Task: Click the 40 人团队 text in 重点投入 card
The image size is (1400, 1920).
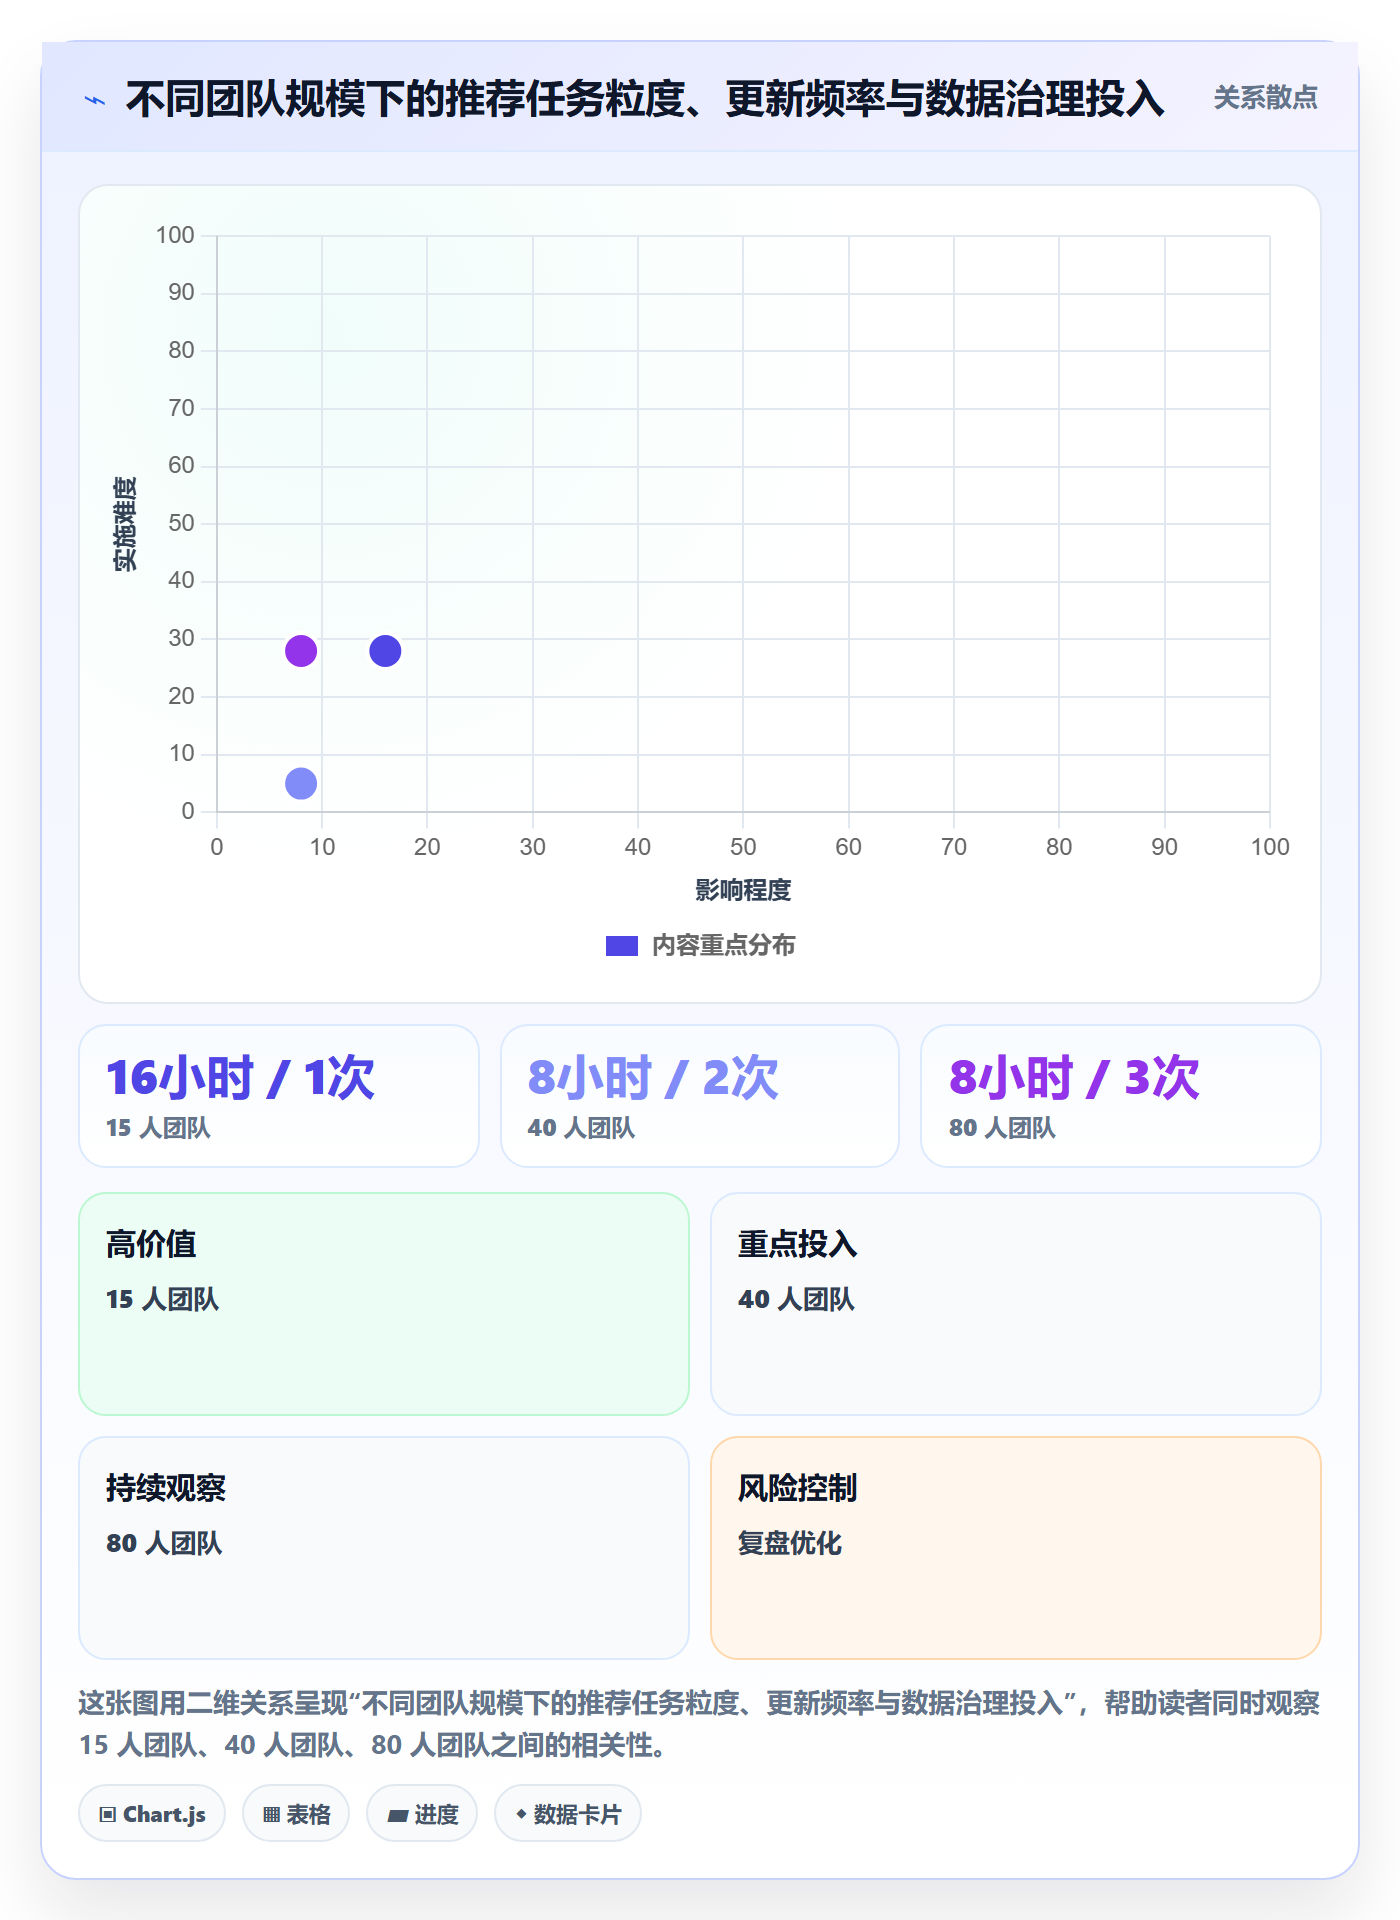Action: pos(796,1299)
